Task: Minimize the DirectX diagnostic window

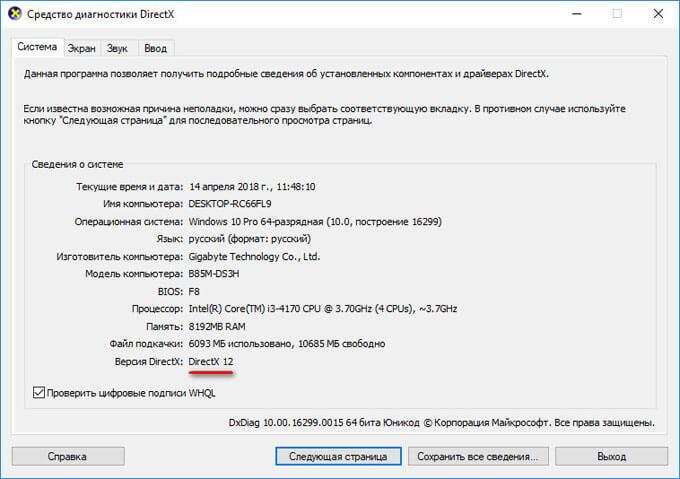Action: (x=576, y=14)
